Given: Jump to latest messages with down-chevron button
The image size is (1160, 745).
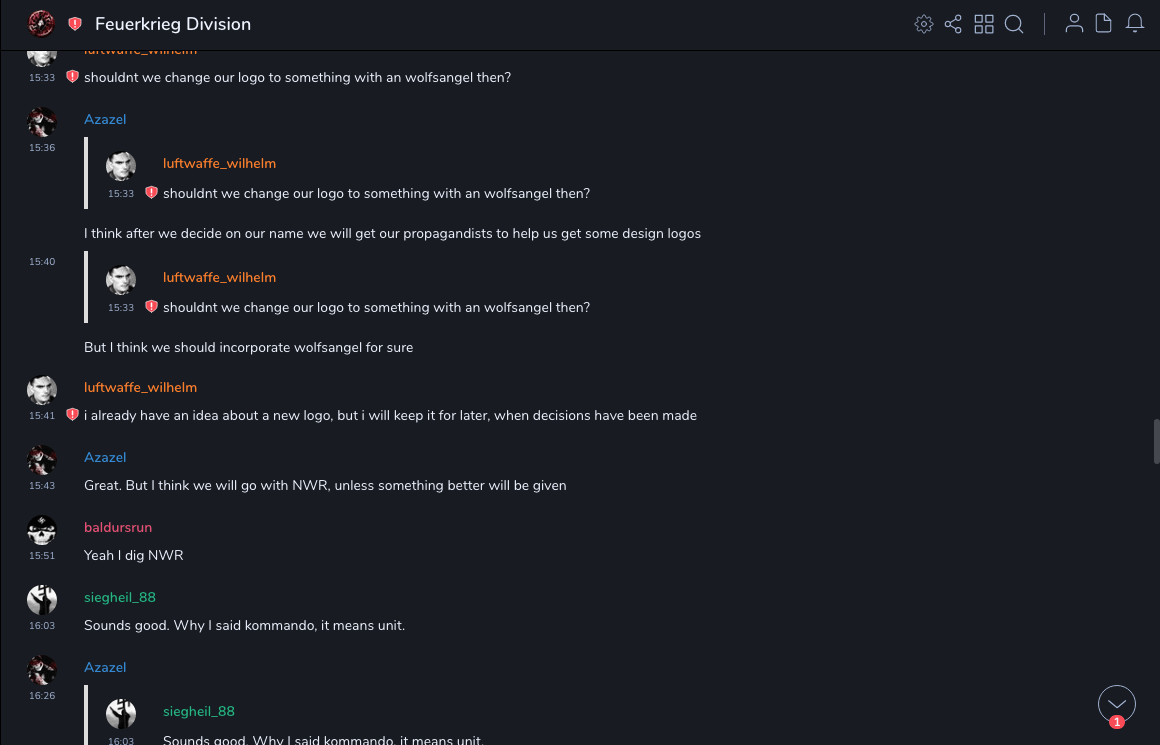Looking at the screenshot, I should (x=1116, y=704).
